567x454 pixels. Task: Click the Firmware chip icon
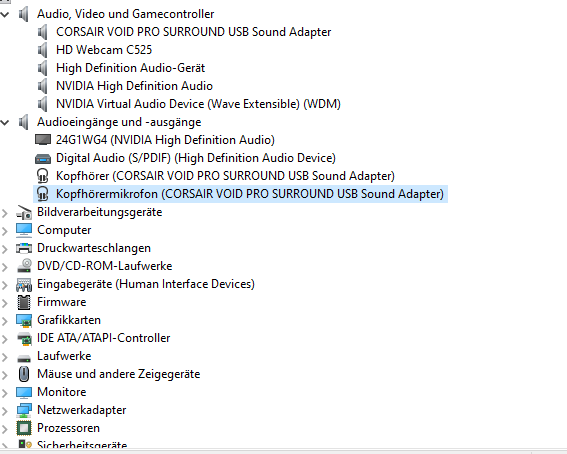[x=24, y=302]
